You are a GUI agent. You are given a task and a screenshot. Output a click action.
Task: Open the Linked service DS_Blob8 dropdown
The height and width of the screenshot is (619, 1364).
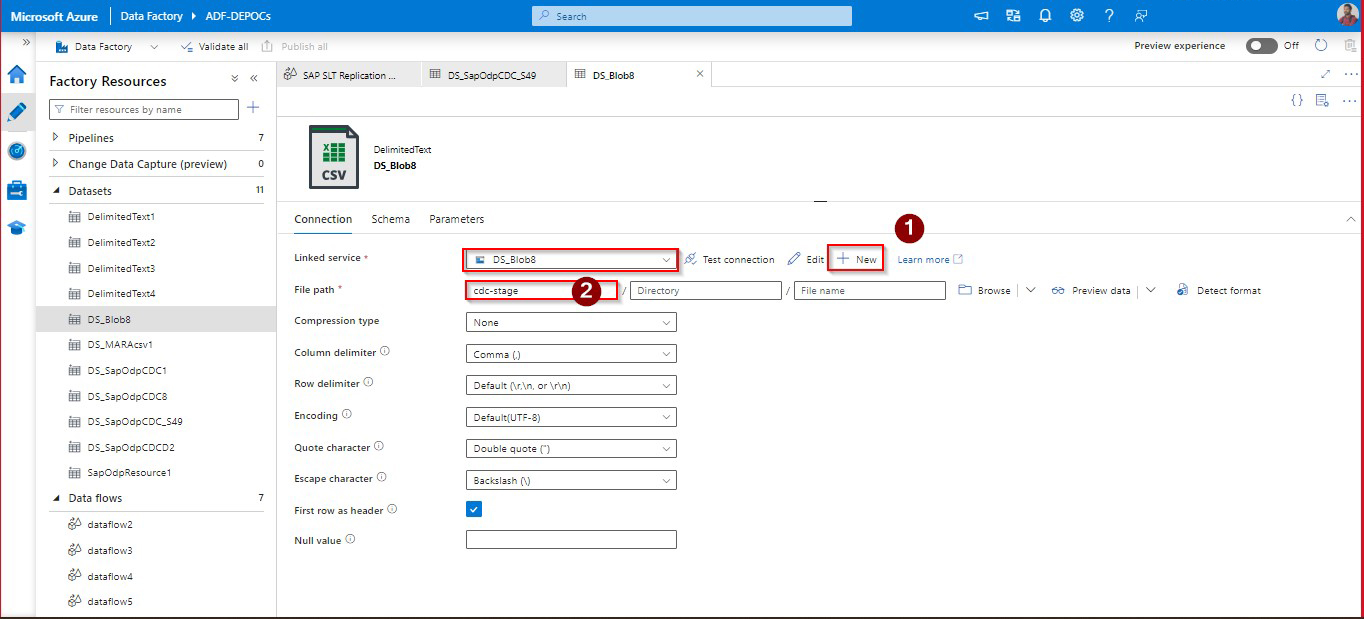click(571, 260)
